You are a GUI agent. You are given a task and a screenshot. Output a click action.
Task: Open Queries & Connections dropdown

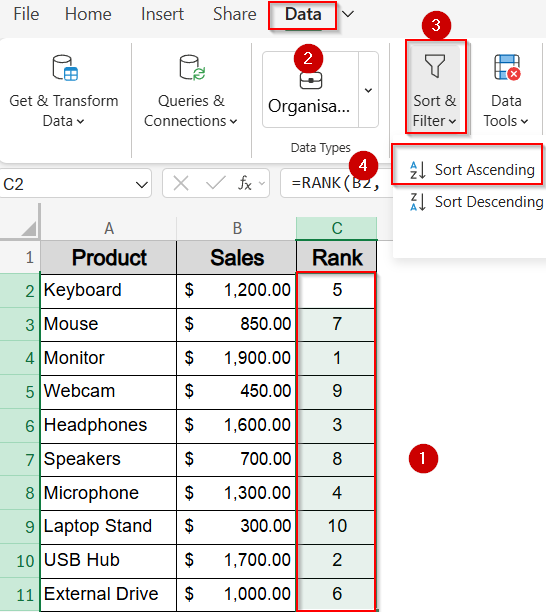coord(191,92)
